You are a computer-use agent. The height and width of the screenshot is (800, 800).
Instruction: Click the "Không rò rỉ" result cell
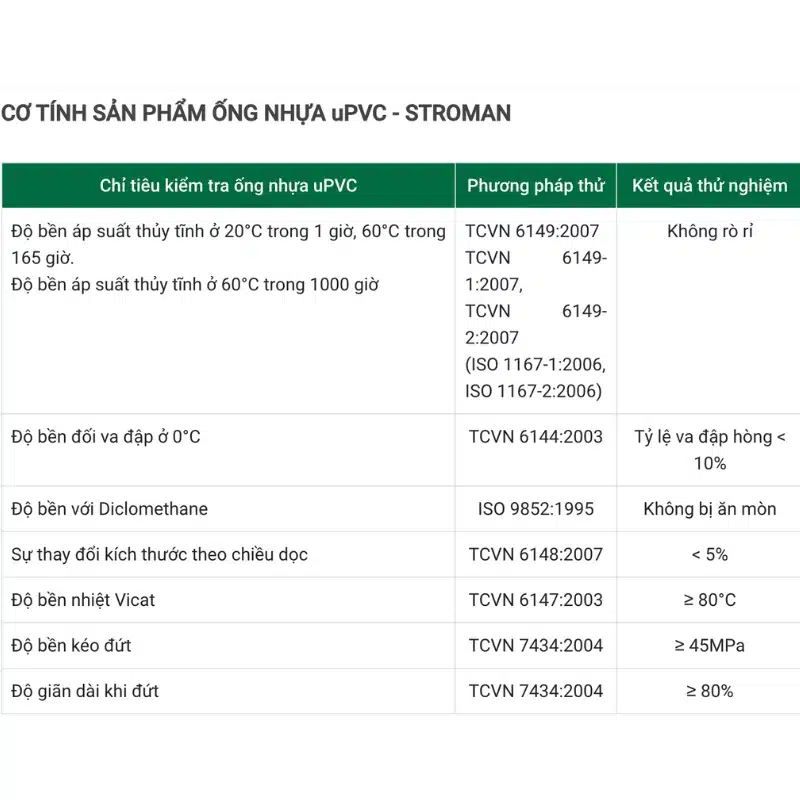tap(709, 232)
